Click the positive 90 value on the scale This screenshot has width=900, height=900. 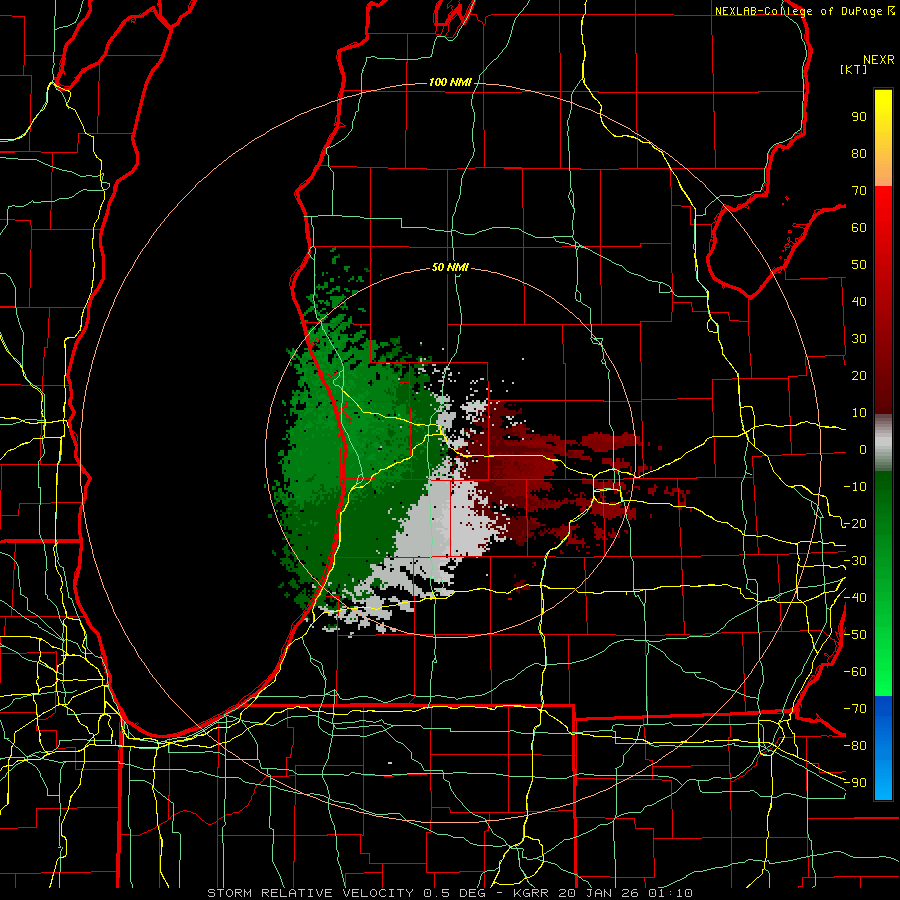tap(859, 117)
